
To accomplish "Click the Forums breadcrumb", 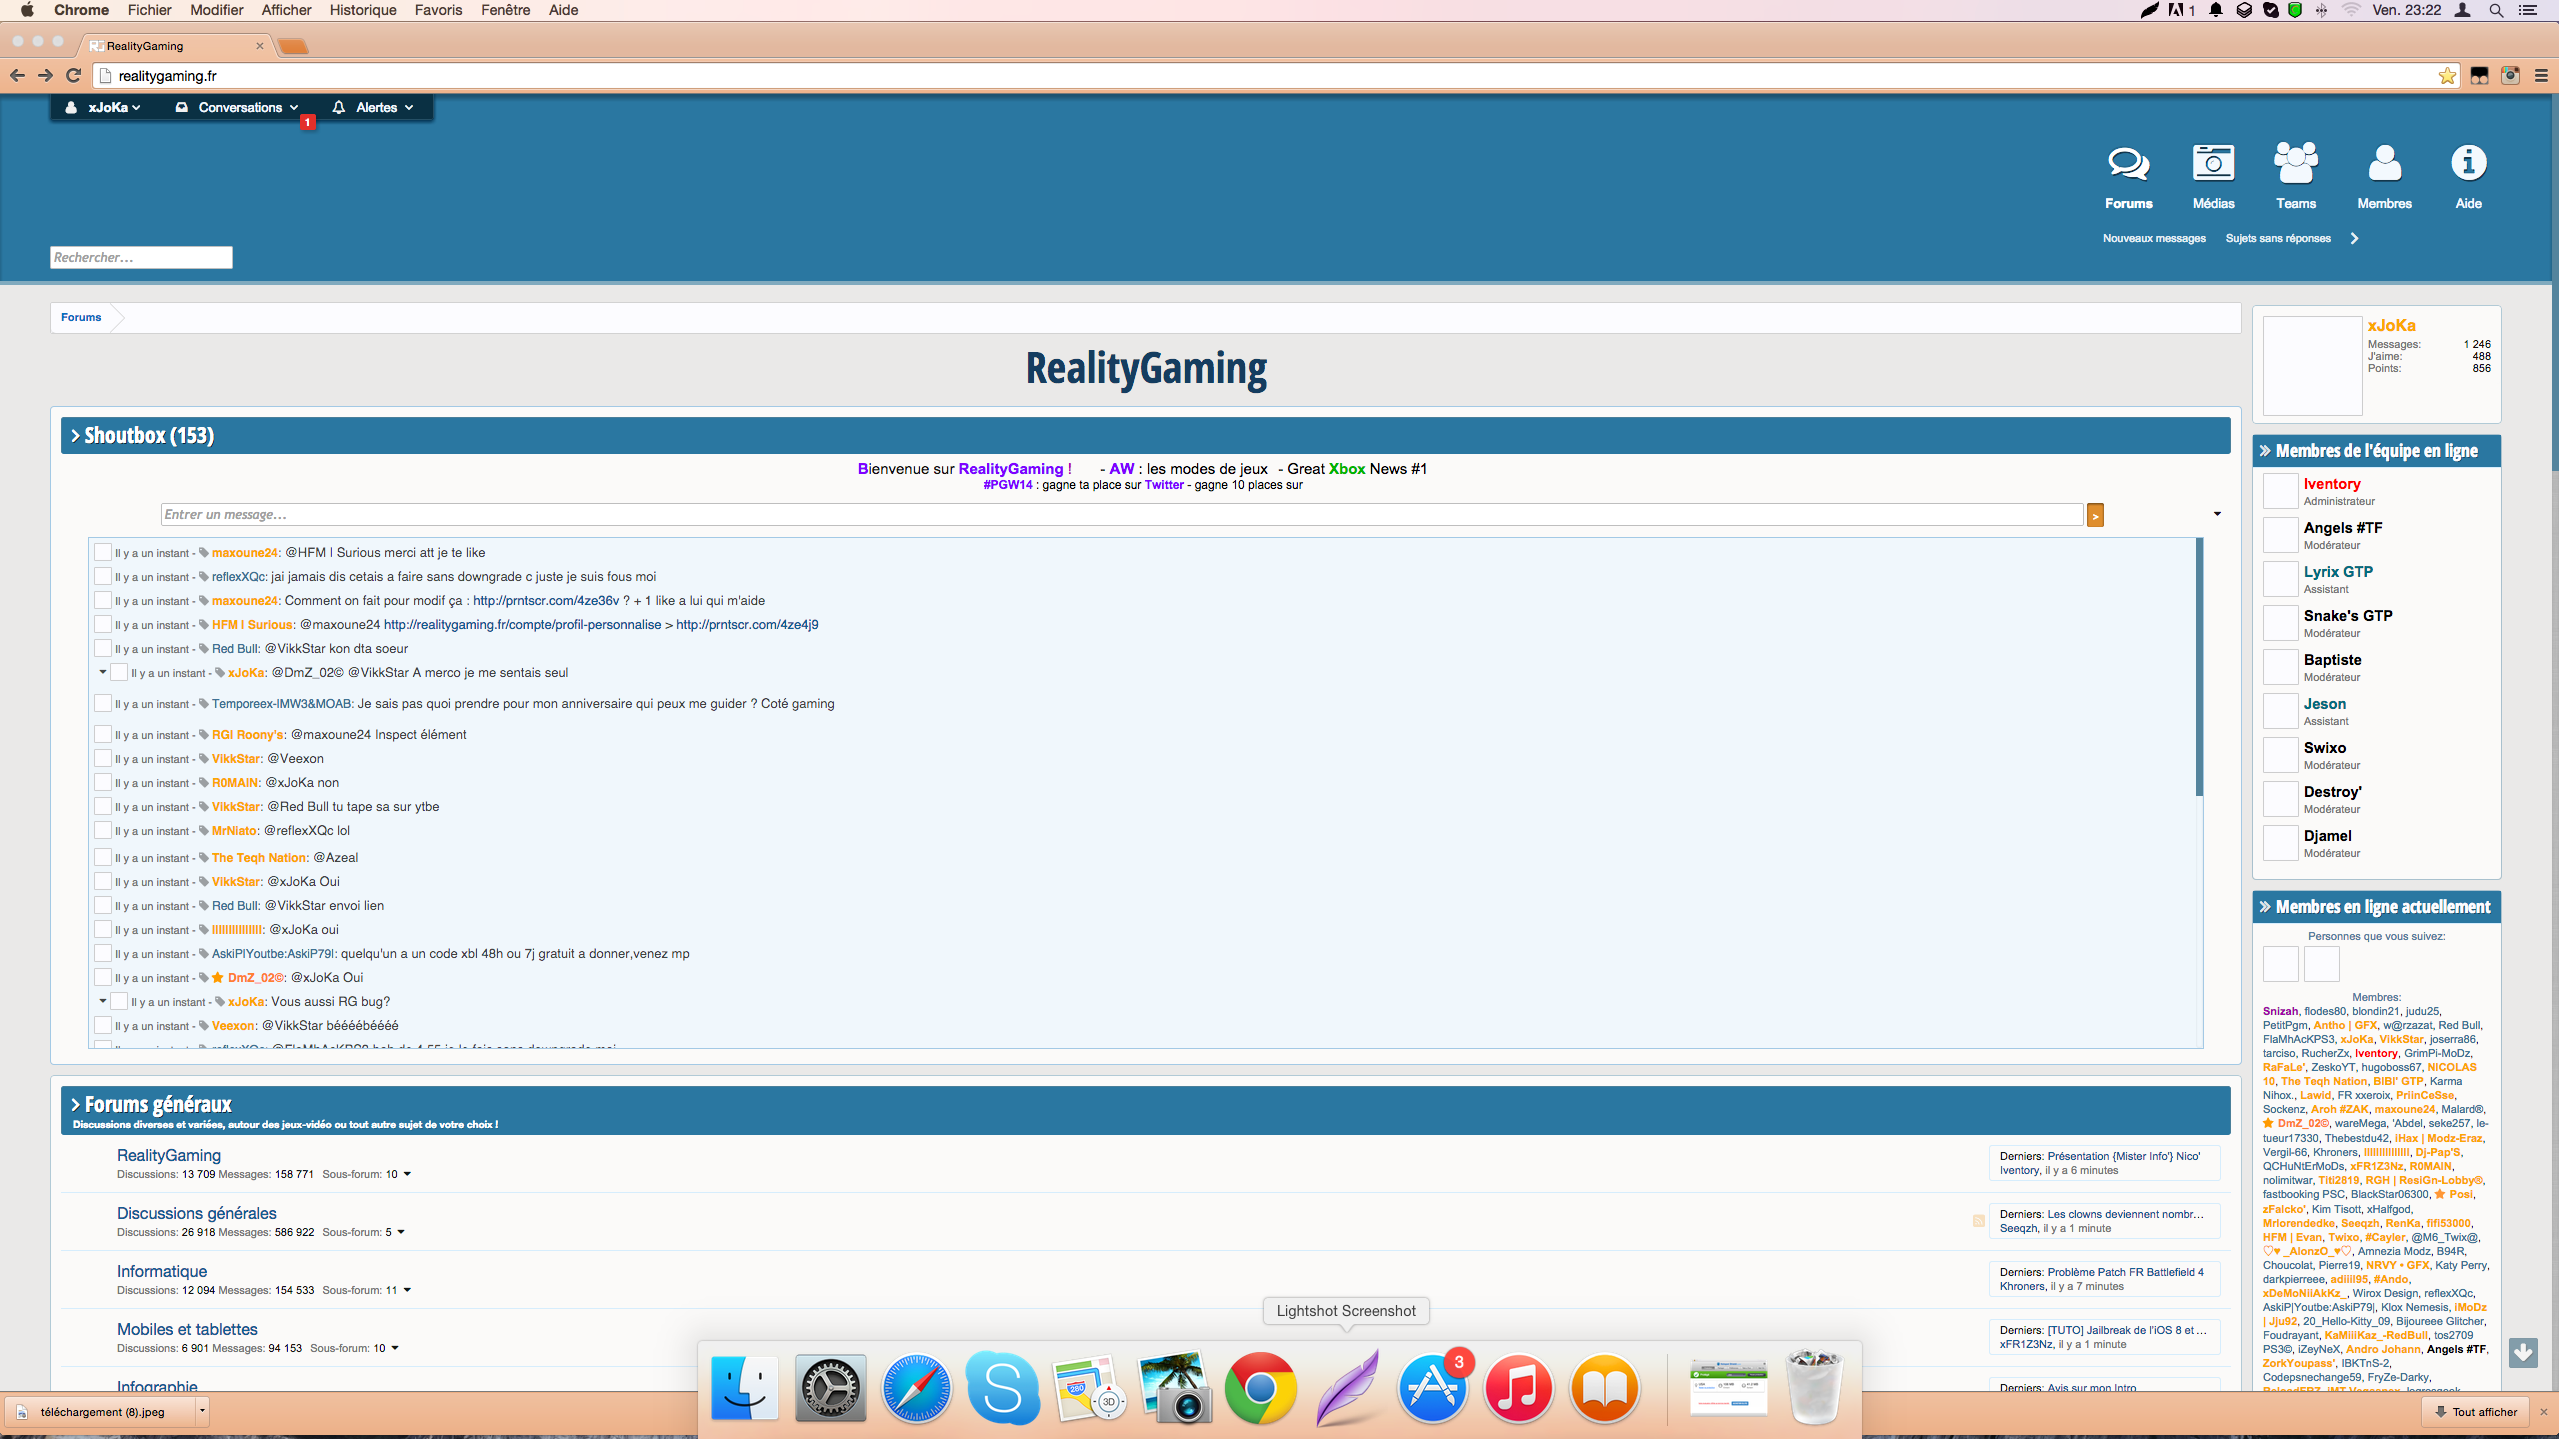I will pos(81,317).
